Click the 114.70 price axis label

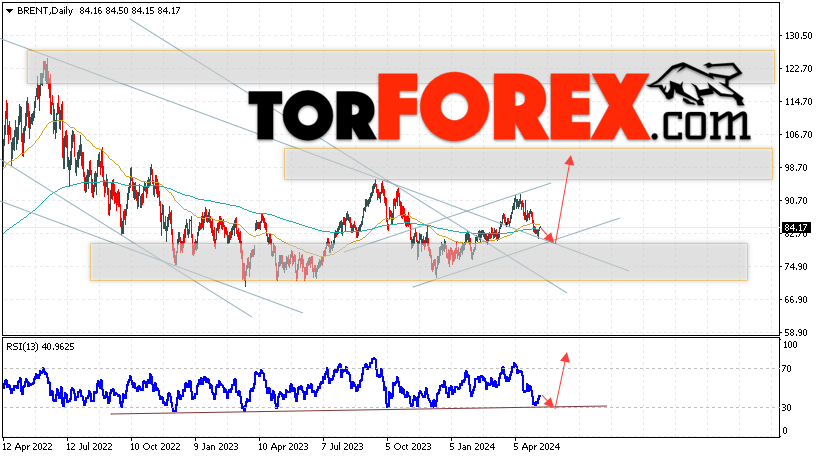tap(799, 101)
